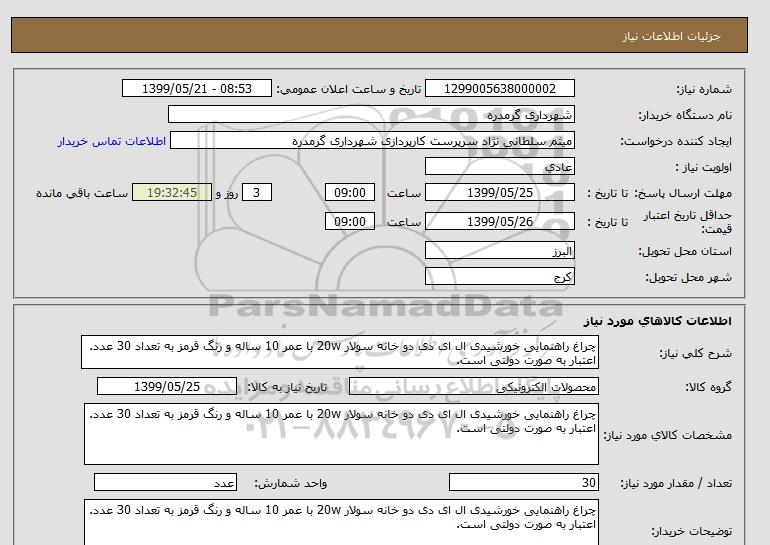Click the تعداد / مقدار مورد نیاز label
Viewport: 770px width, 545px height.
(676, 483)
